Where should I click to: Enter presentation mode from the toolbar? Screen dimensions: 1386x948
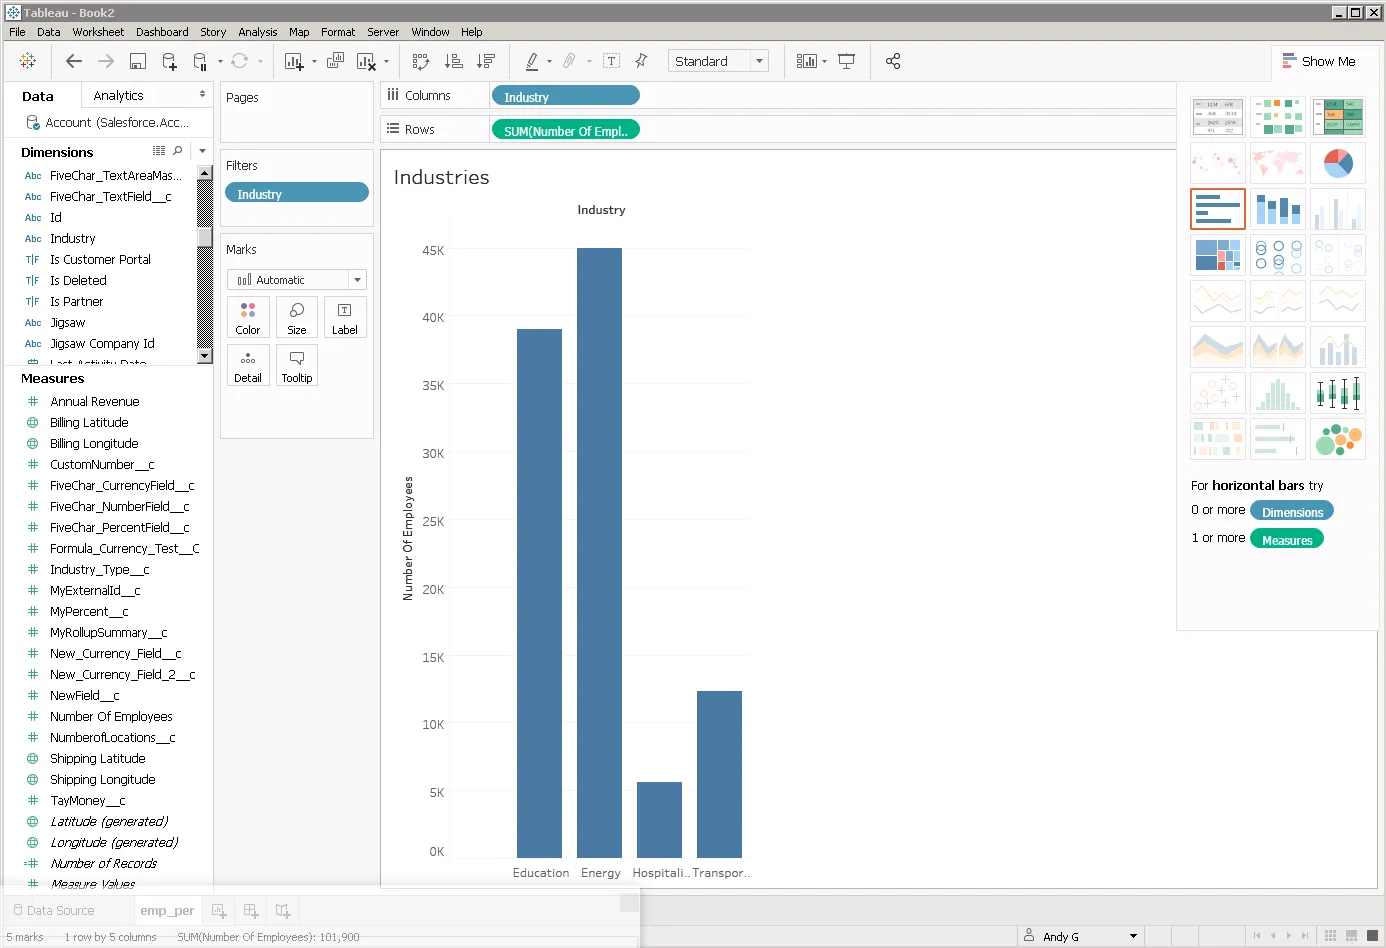pos(847,61)
